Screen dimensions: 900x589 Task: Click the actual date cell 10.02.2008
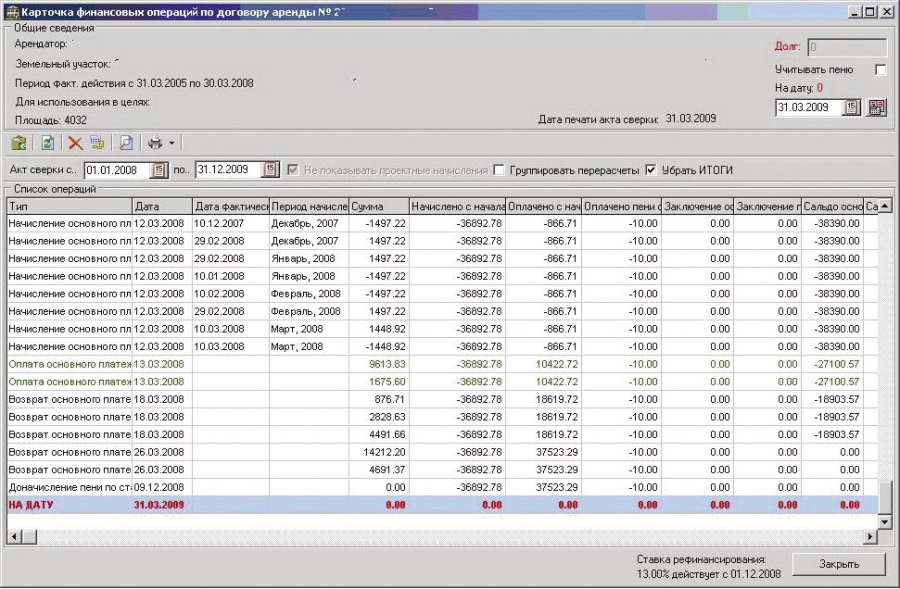[x=219, y=294]
